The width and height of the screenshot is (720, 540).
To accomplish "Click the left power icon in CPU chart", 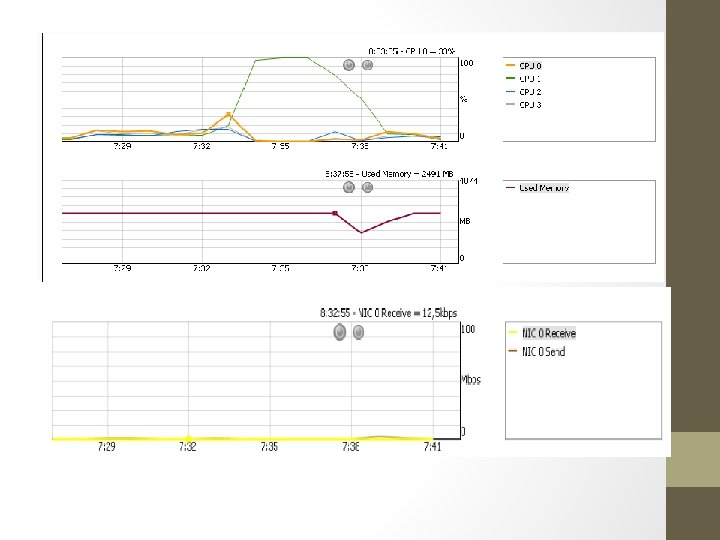I will tap(349, 65).
